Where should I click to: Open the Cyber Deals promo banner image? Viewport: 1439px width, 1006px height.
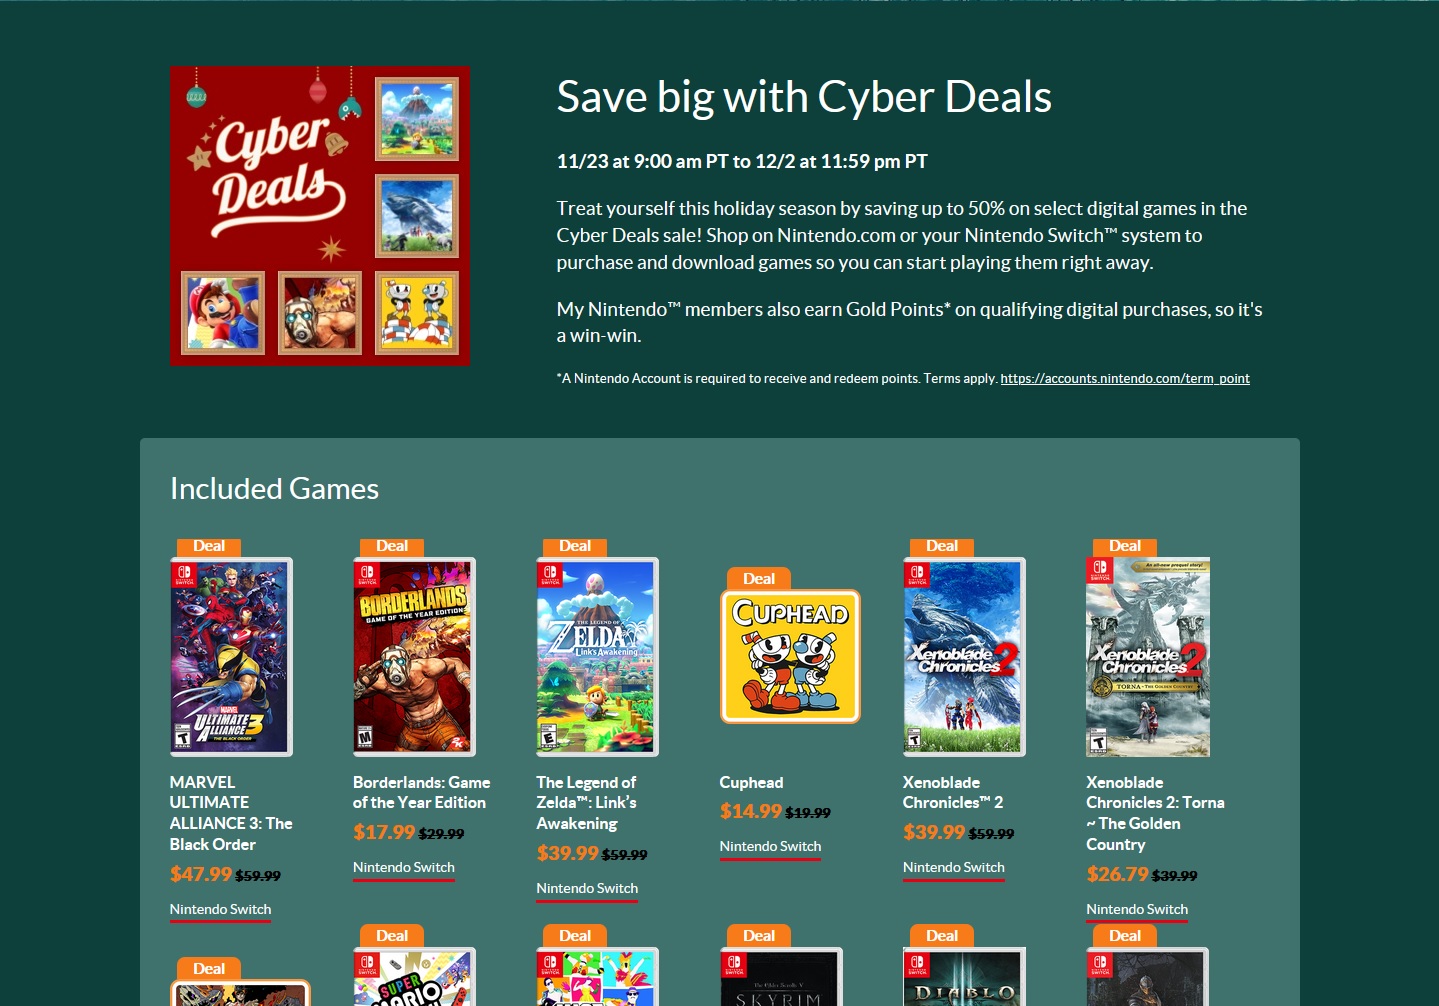tap(320, 216)
